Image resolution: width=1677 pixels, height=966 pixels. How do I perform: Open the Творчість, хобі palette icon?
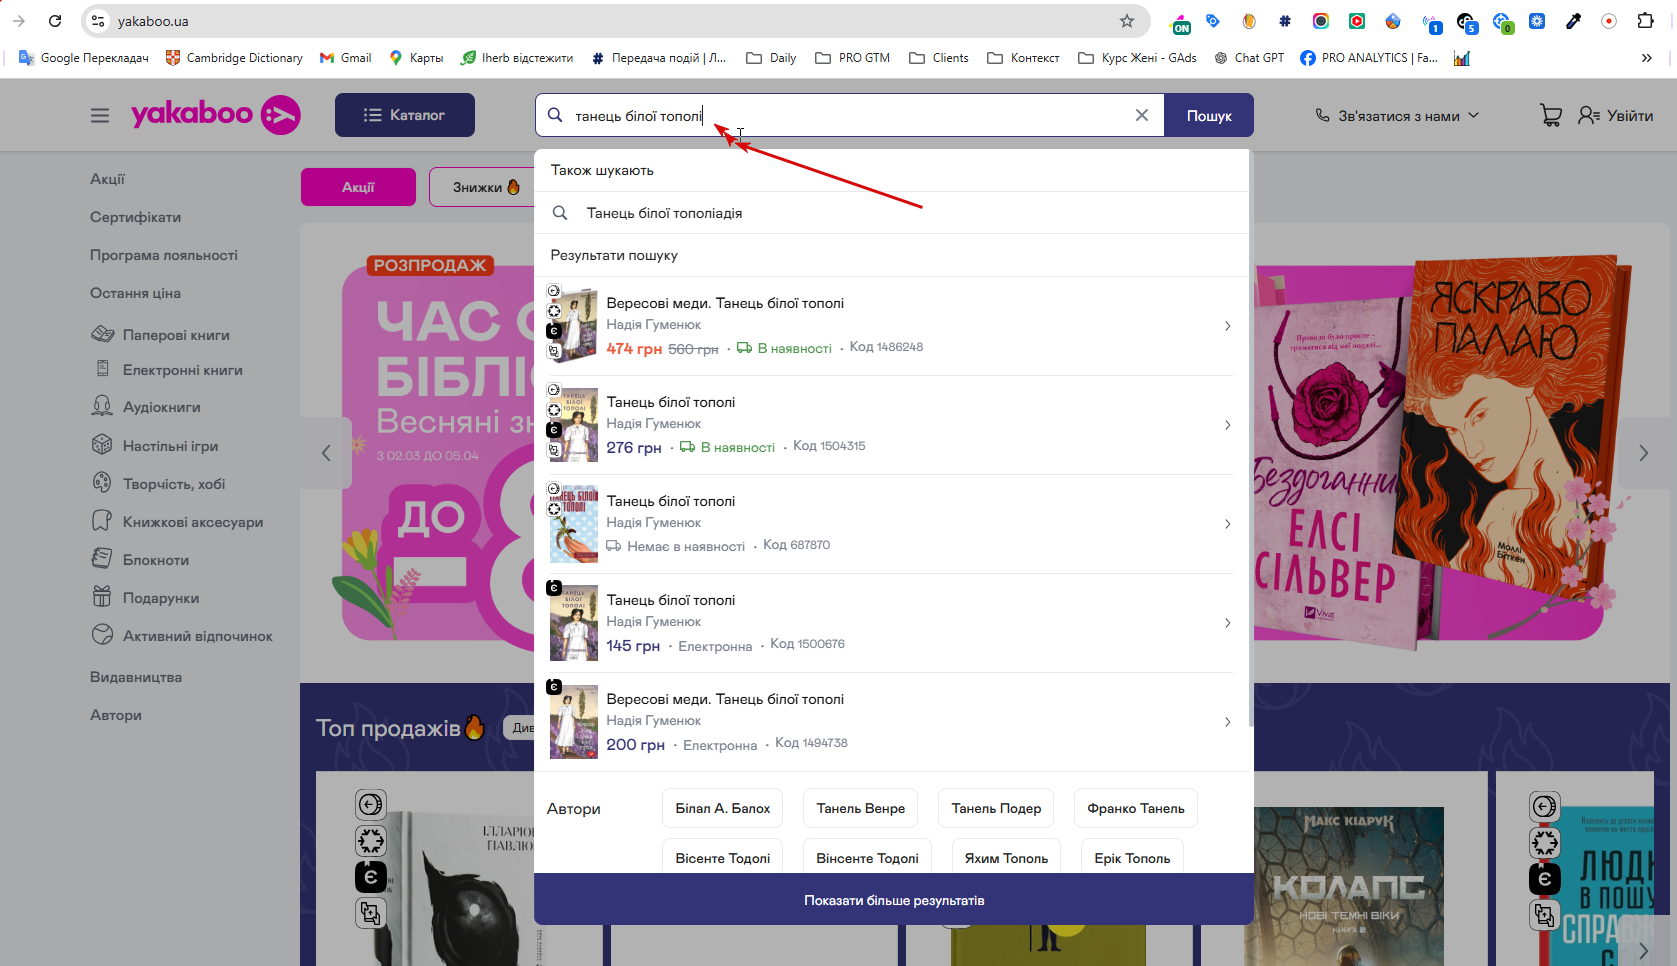(102, 483)
